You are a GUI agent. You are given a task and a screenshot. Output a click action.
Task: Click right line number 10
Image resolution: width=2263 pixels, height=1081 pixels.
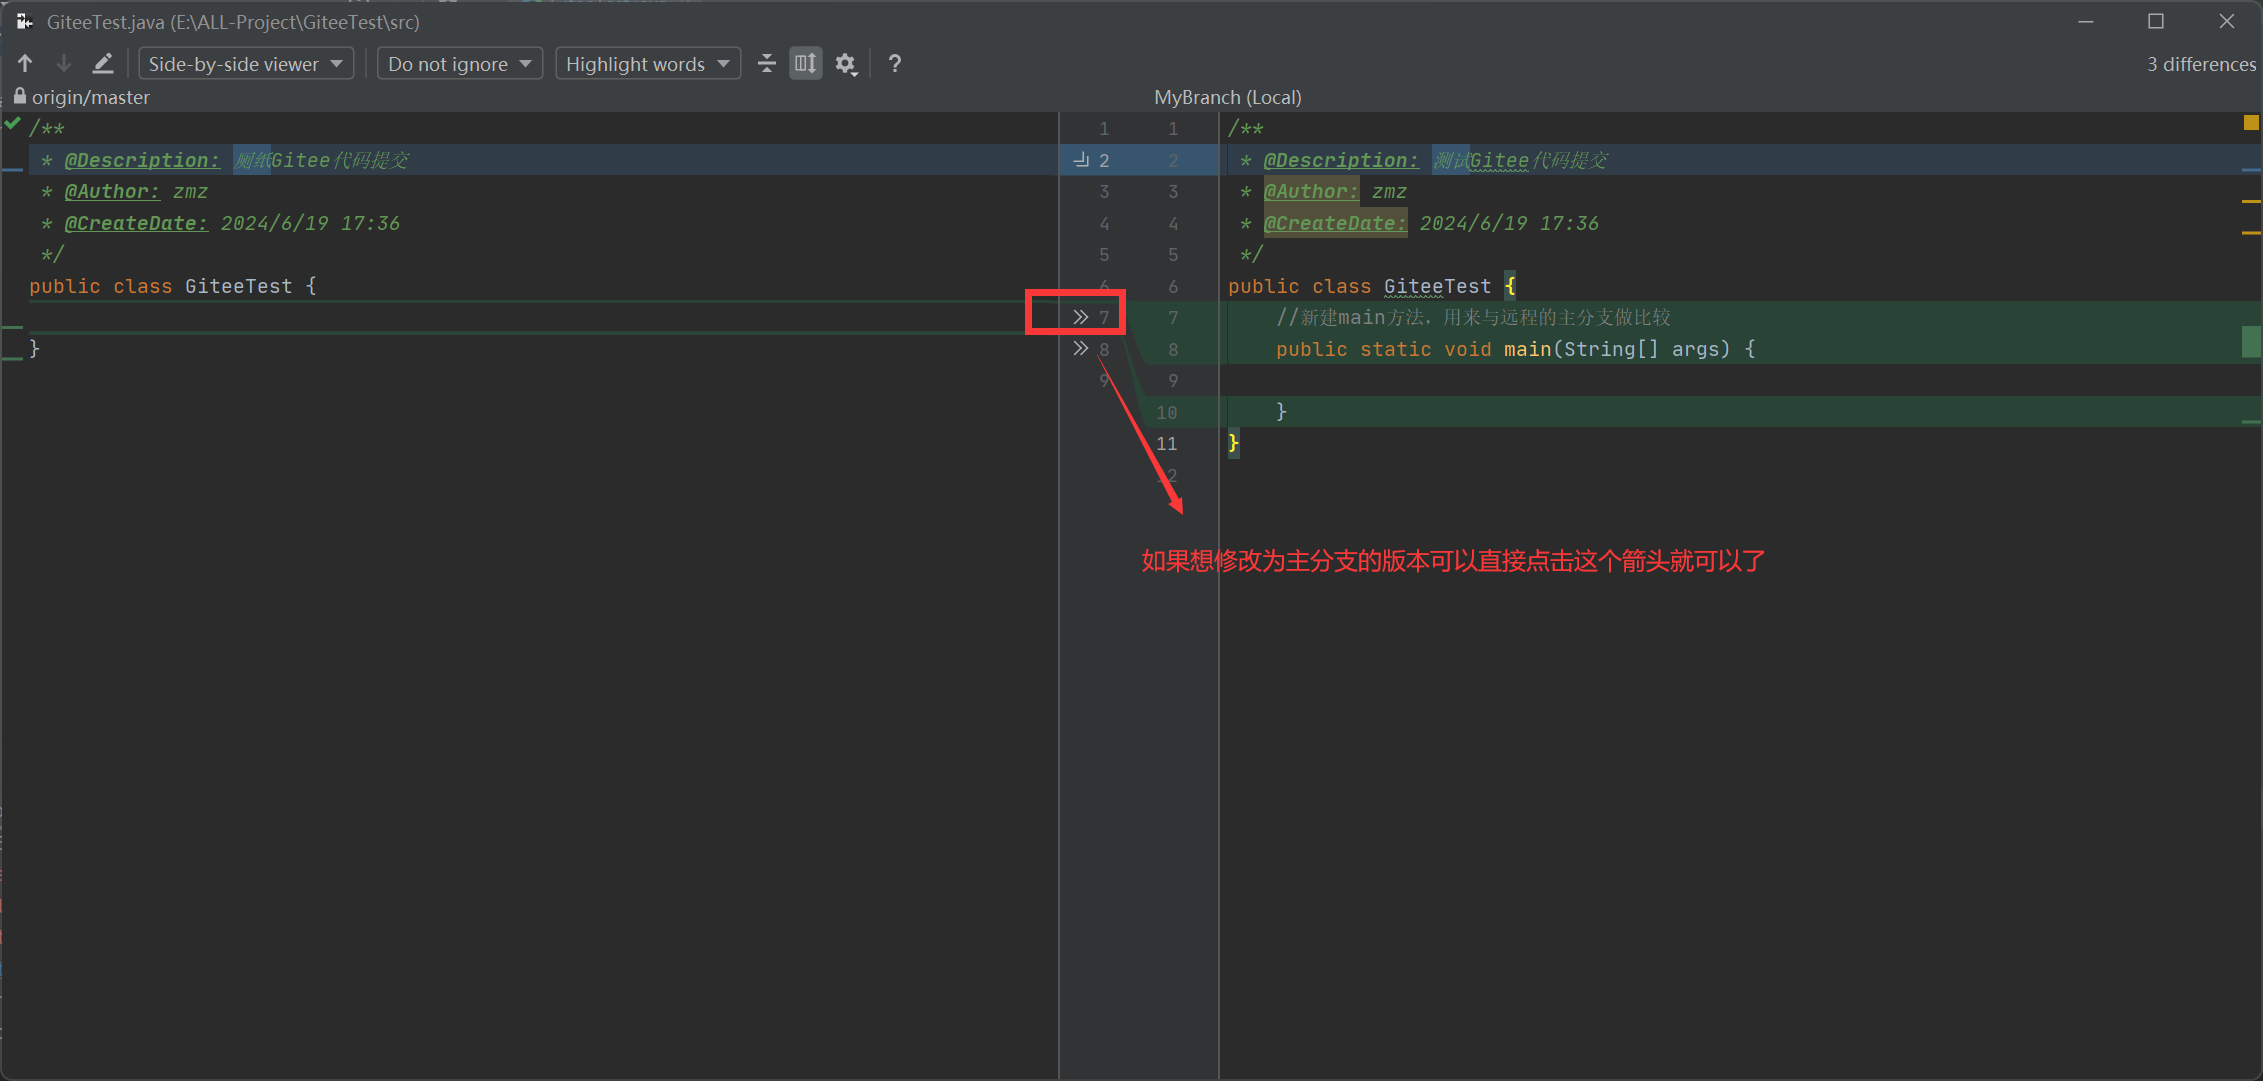click(1167, 412)
